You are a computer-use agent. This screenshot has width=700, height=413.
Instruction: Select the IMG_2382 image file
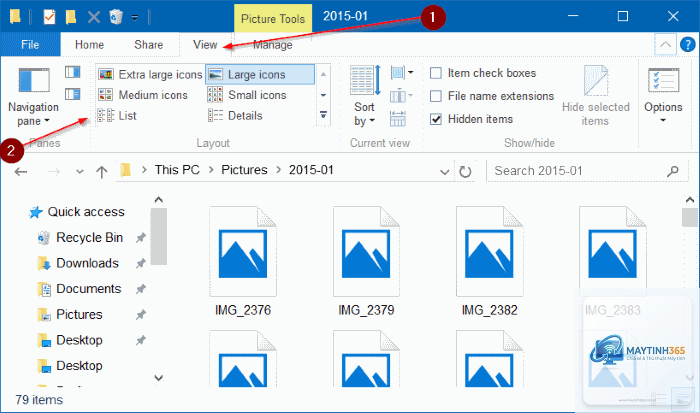489,262
